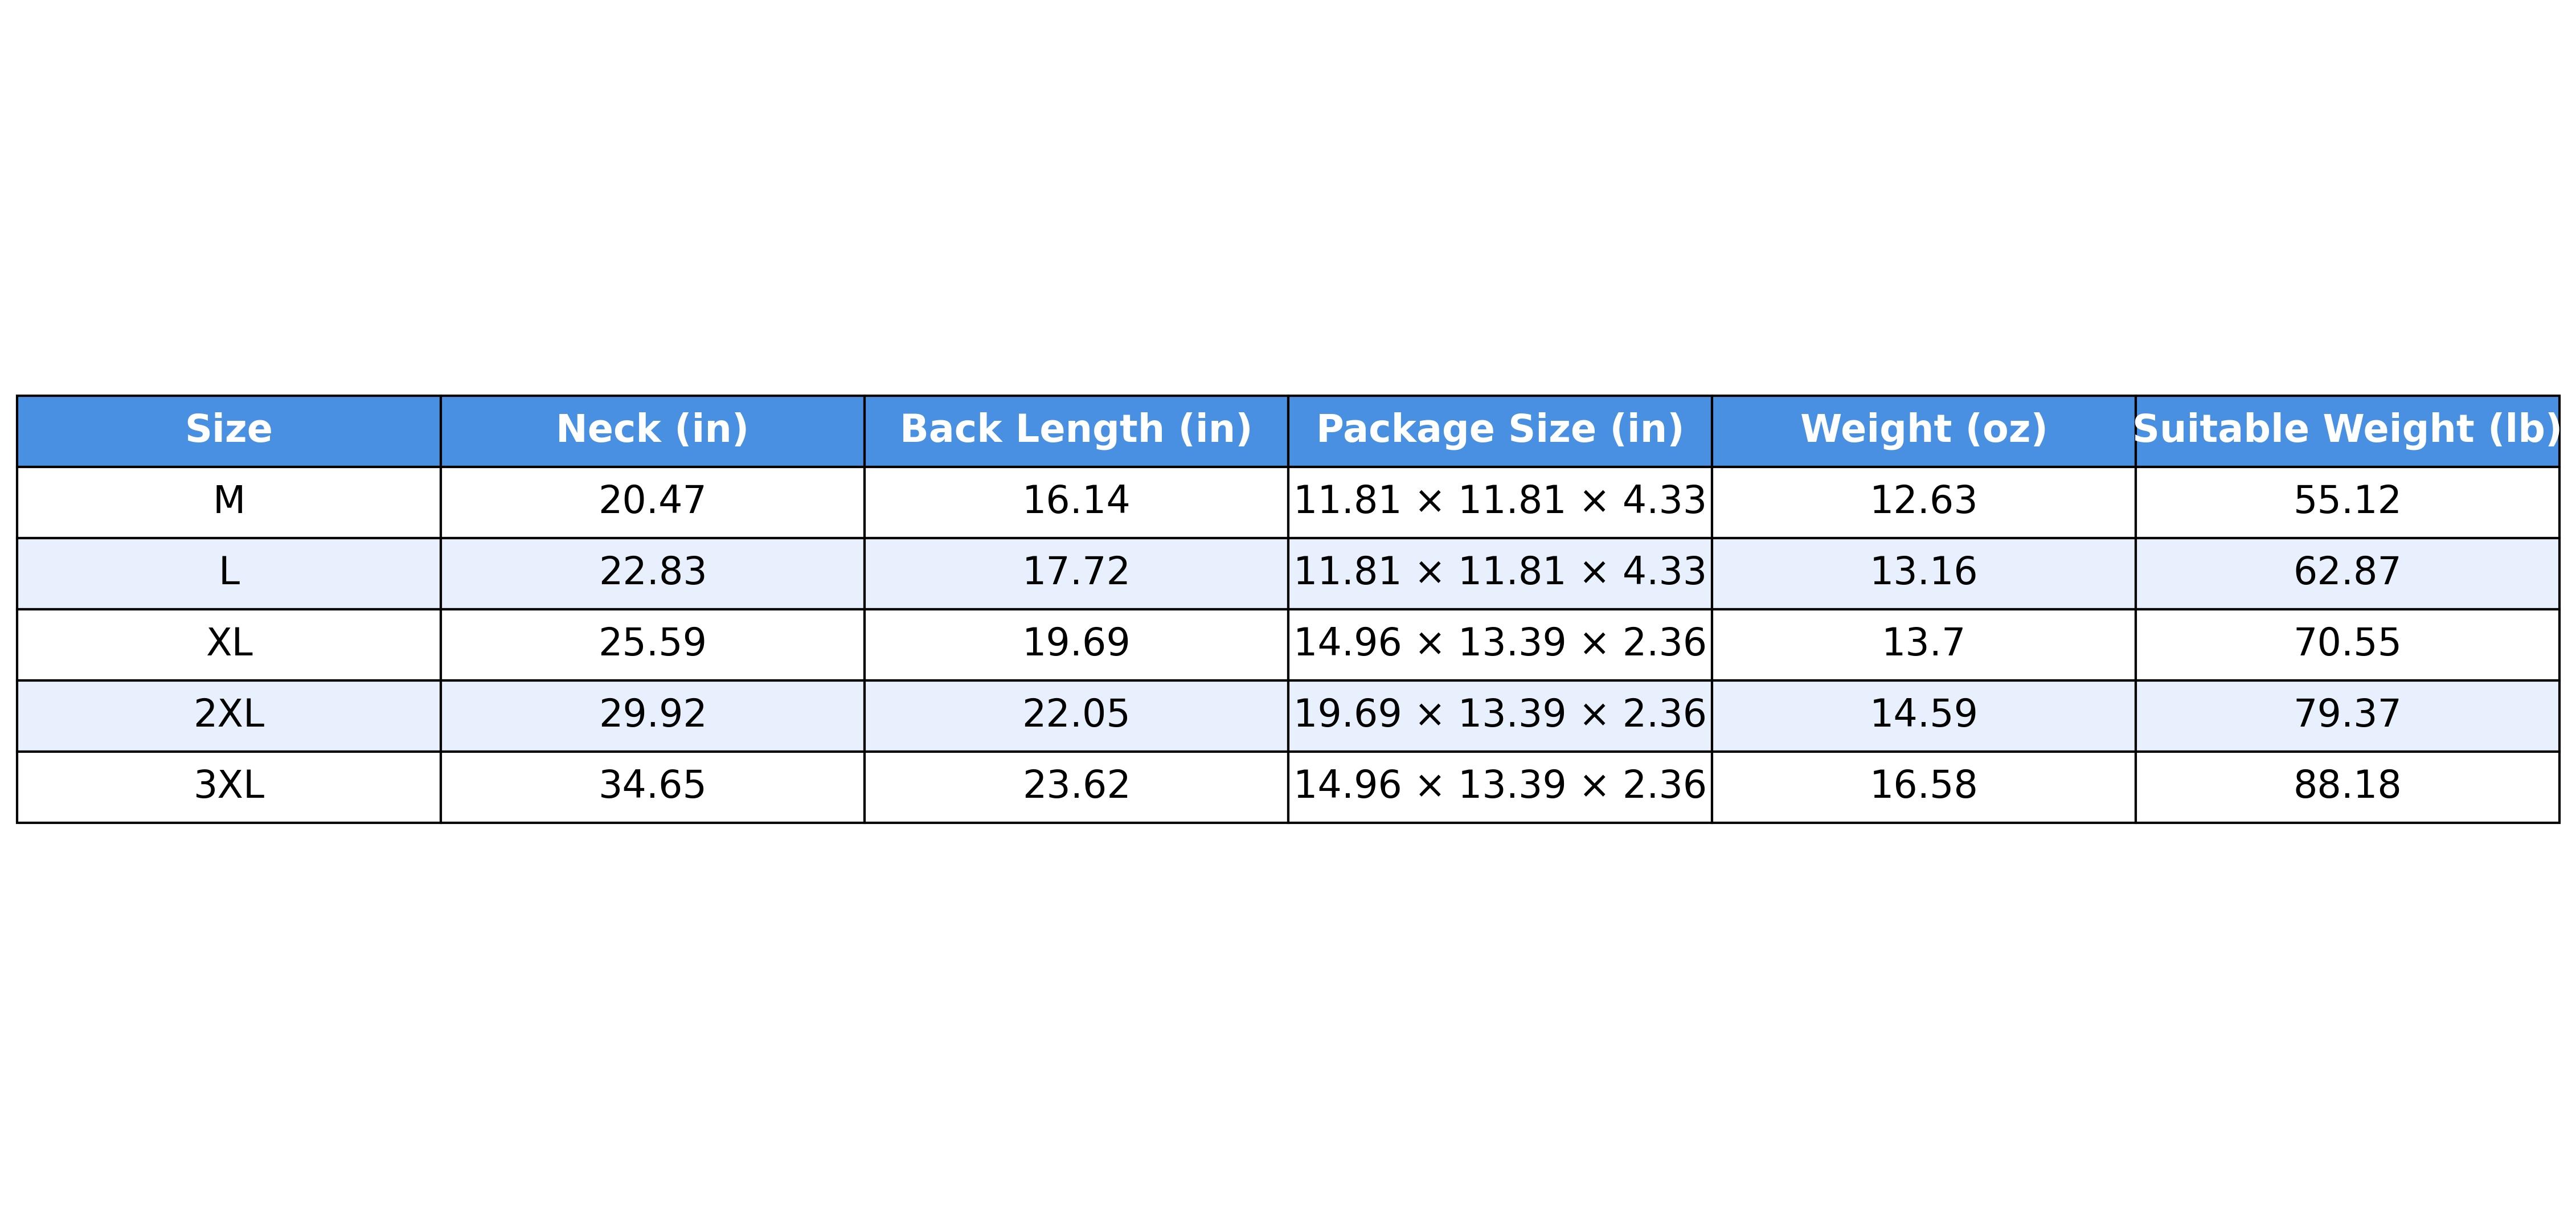
Task: Select the L size cell
Action: click(228, 572)
